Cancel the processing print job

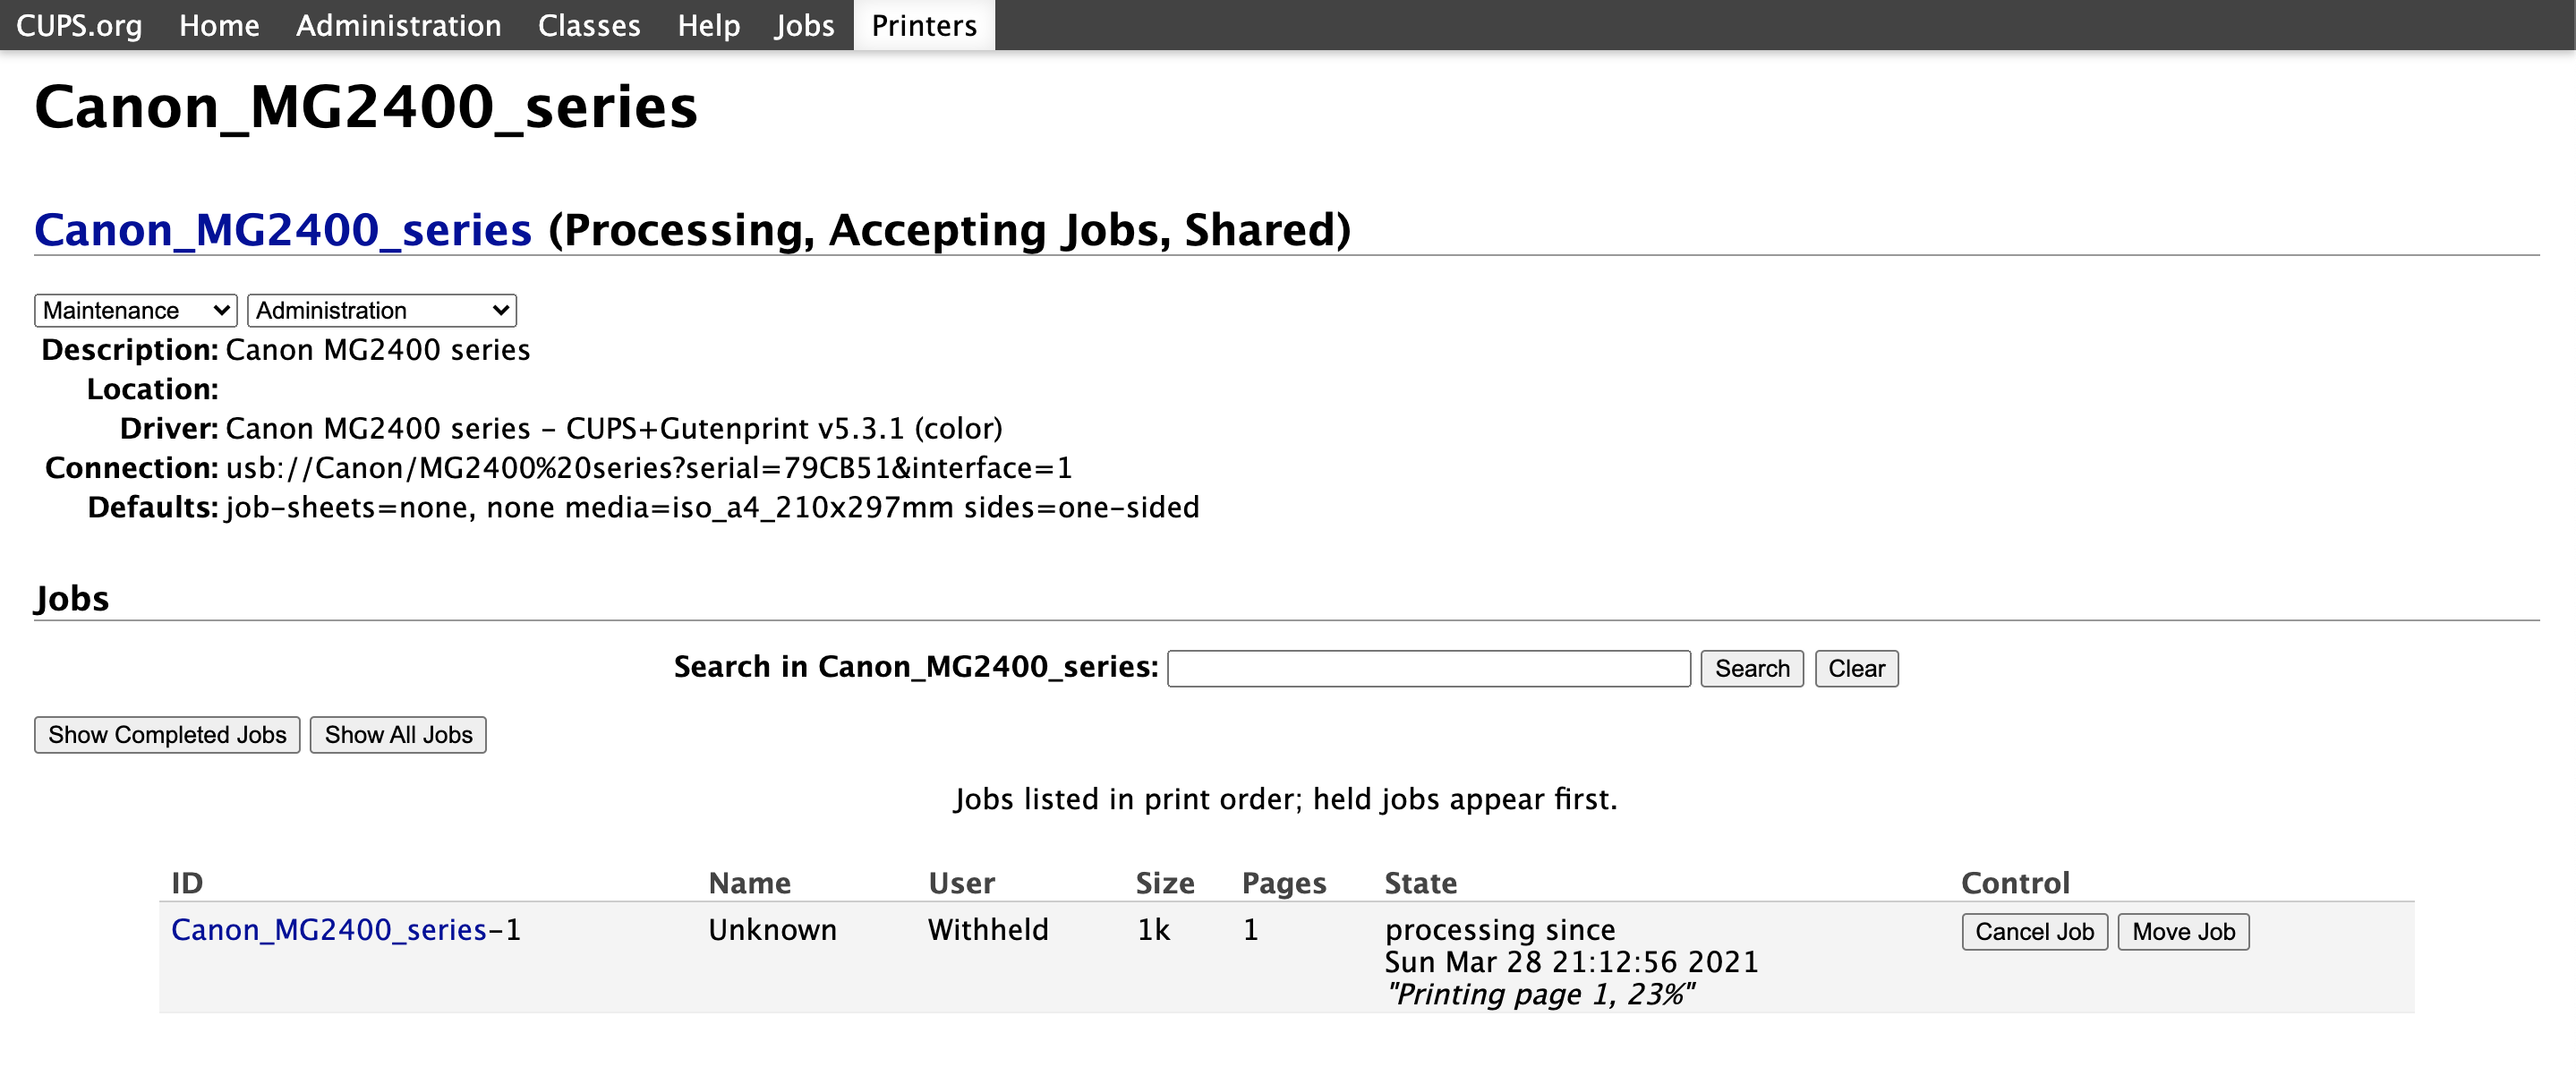coord(2034,932)
